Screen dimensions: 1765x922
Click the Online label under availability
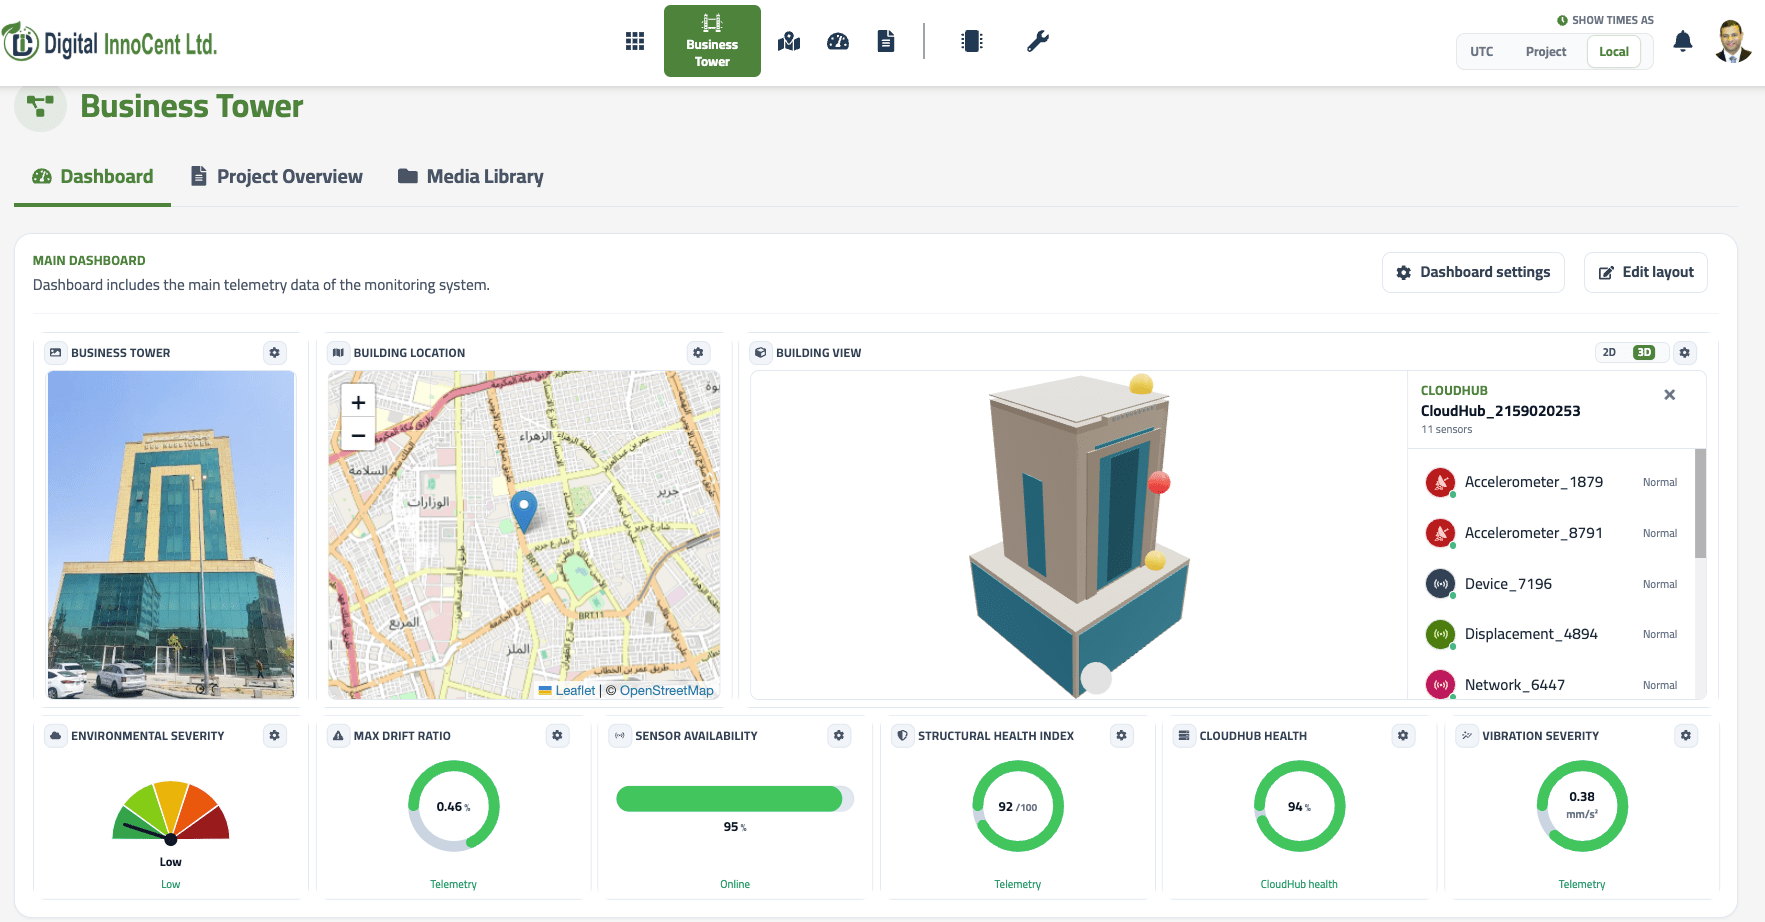[735, 884]
